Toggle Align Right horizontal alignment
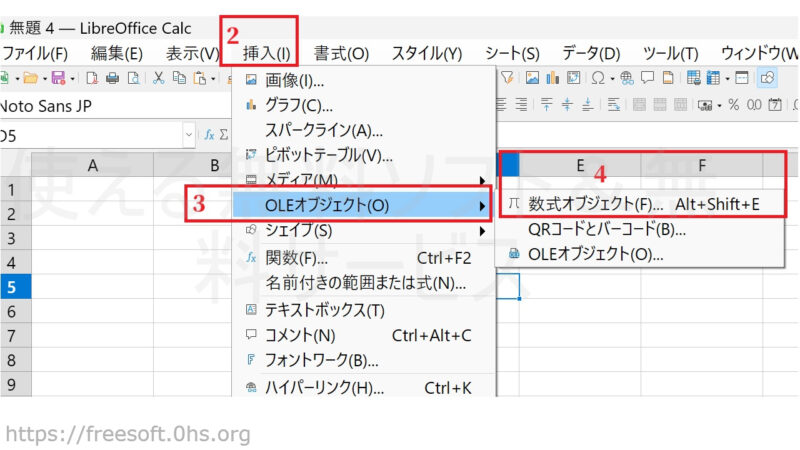The image size is (800, 450). point(521,105)
